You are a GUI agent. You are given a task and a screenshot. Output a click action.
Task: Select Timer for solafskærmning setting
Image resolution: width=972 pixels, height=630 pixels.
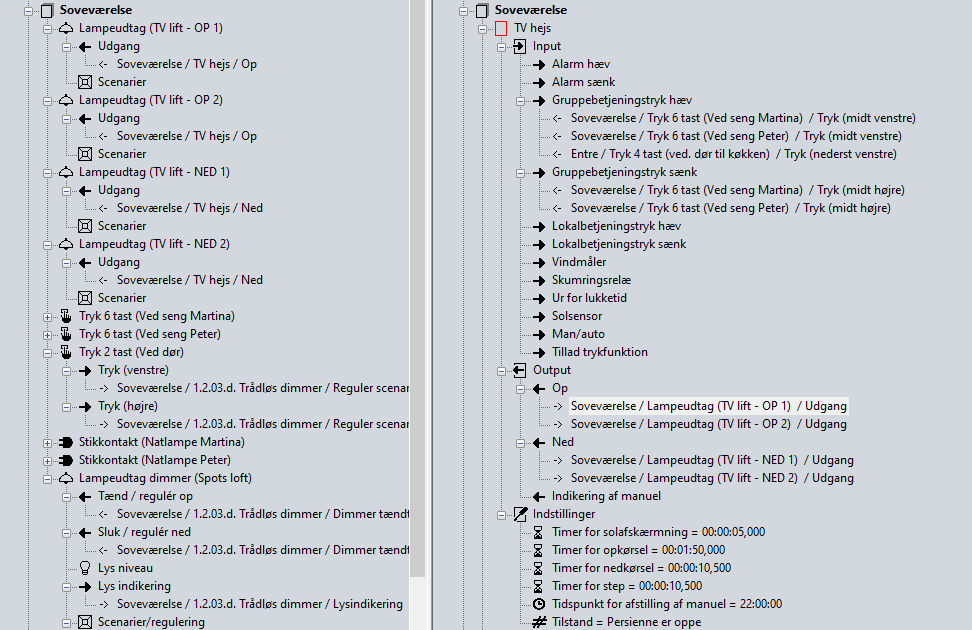click(658, 532)
